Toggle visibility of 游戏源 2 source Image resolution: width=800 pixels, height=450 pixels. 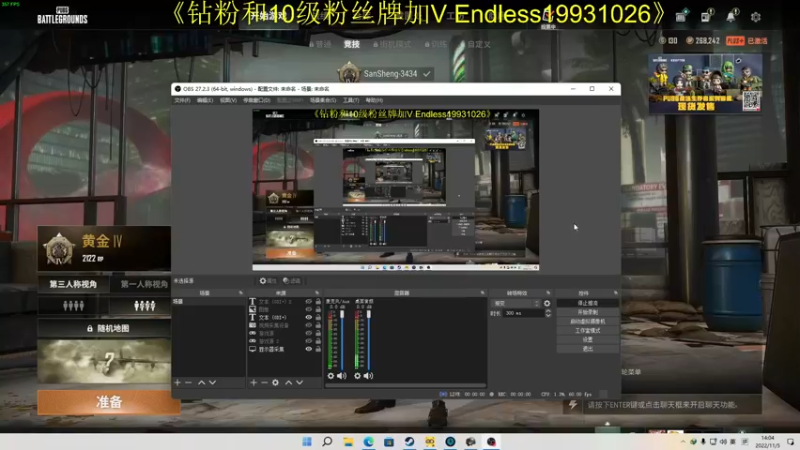tap(309, 341)
